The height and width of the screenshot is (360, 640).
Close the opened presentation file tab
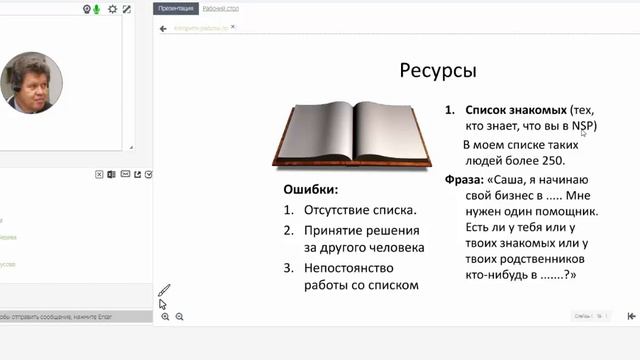click(x=233, y=27)
